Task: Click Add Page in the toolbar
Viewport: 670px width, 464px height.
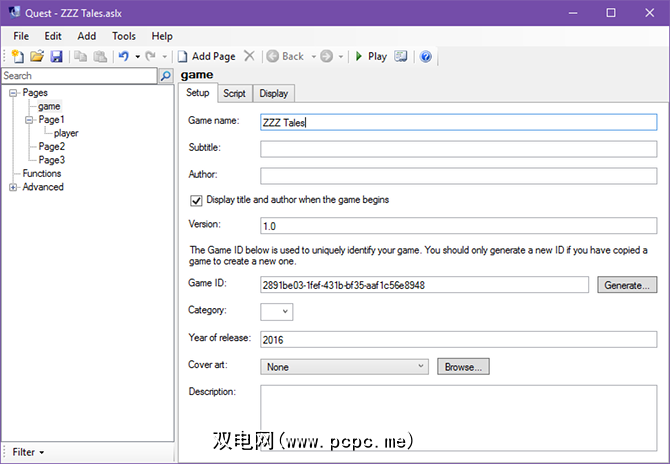Action: click(x=206, y=57)
